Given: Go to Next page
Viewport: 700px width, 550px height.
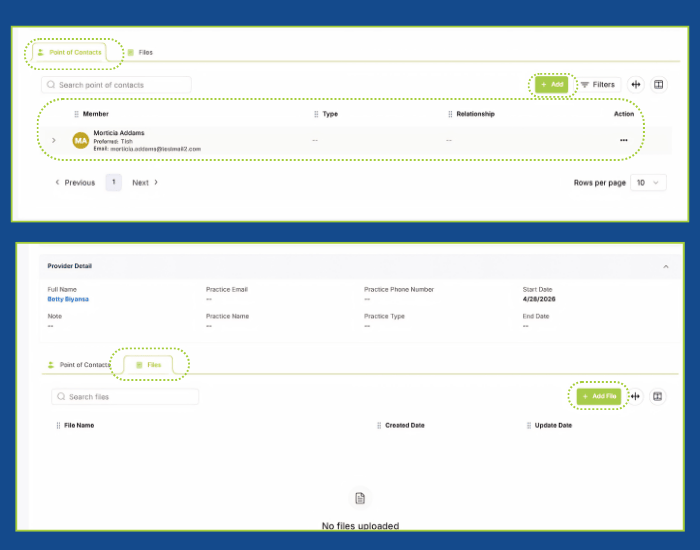Looking at the screenshot, I should point(145,183).
